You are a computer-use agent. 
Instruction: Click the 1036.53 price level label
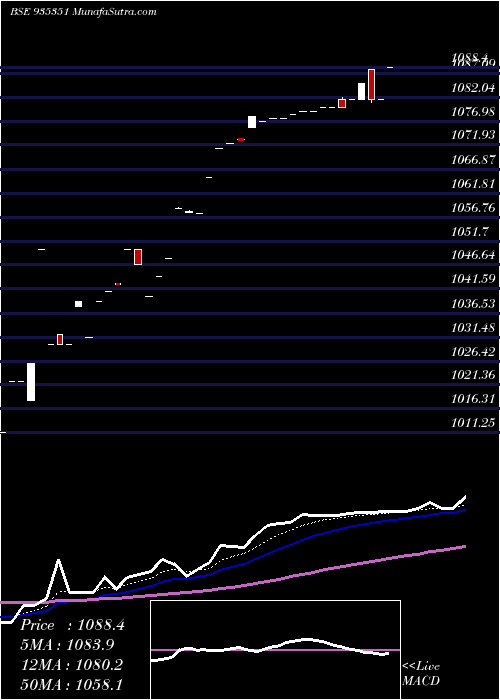pyautogui.click(x=473, y=304)
